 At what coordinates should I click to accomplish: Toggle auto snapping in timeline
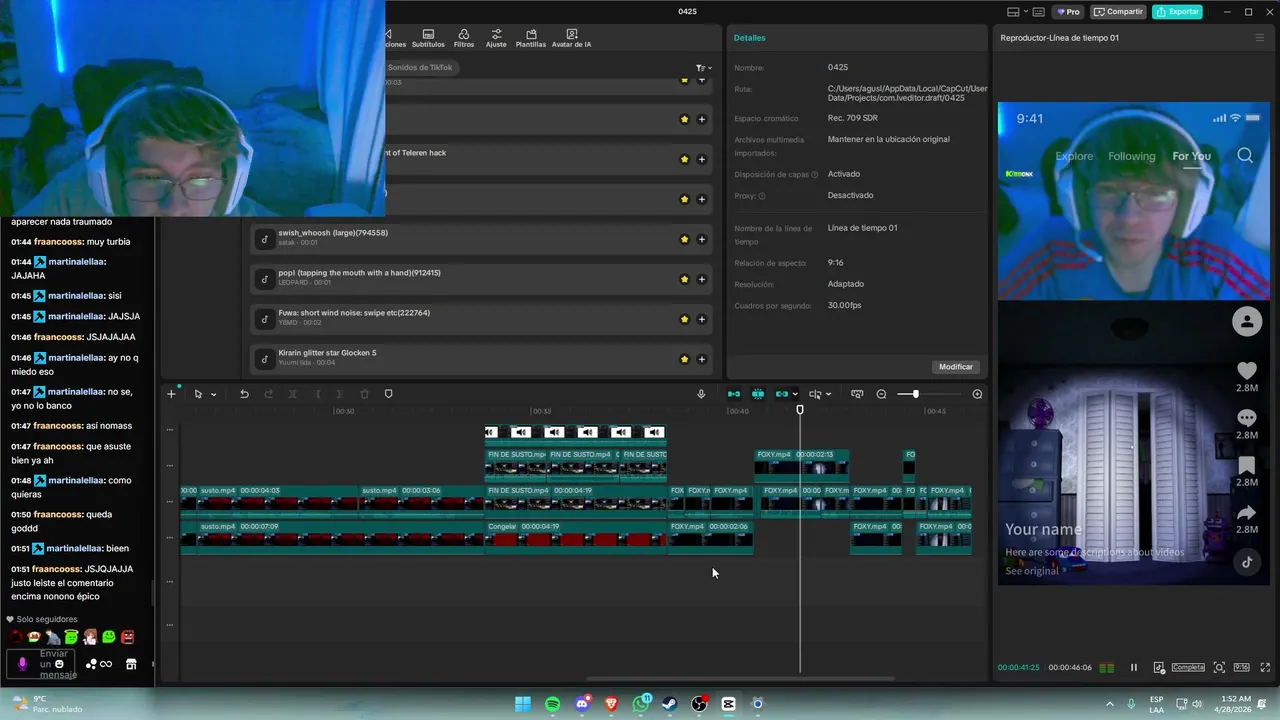758,394
